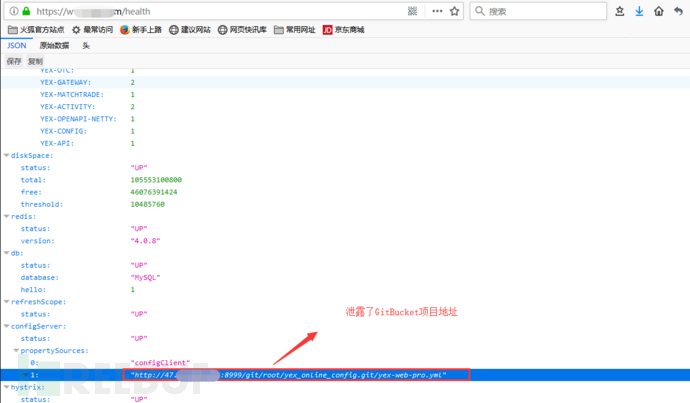
Task: Click the threshold key under diskSpace
Action: [42, 204]
